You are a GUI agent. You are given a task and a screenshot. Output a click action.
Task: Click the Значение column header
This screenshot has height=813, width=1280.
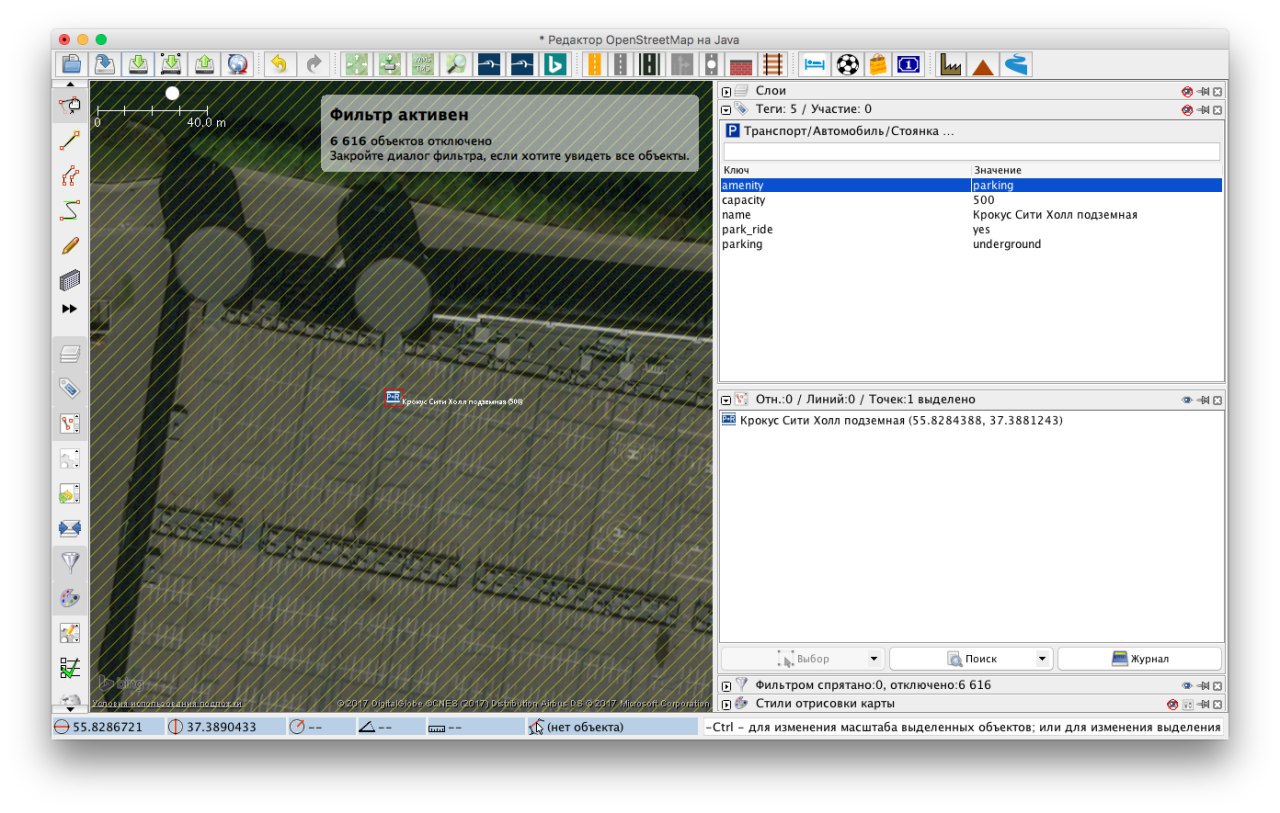(1097, 171)
